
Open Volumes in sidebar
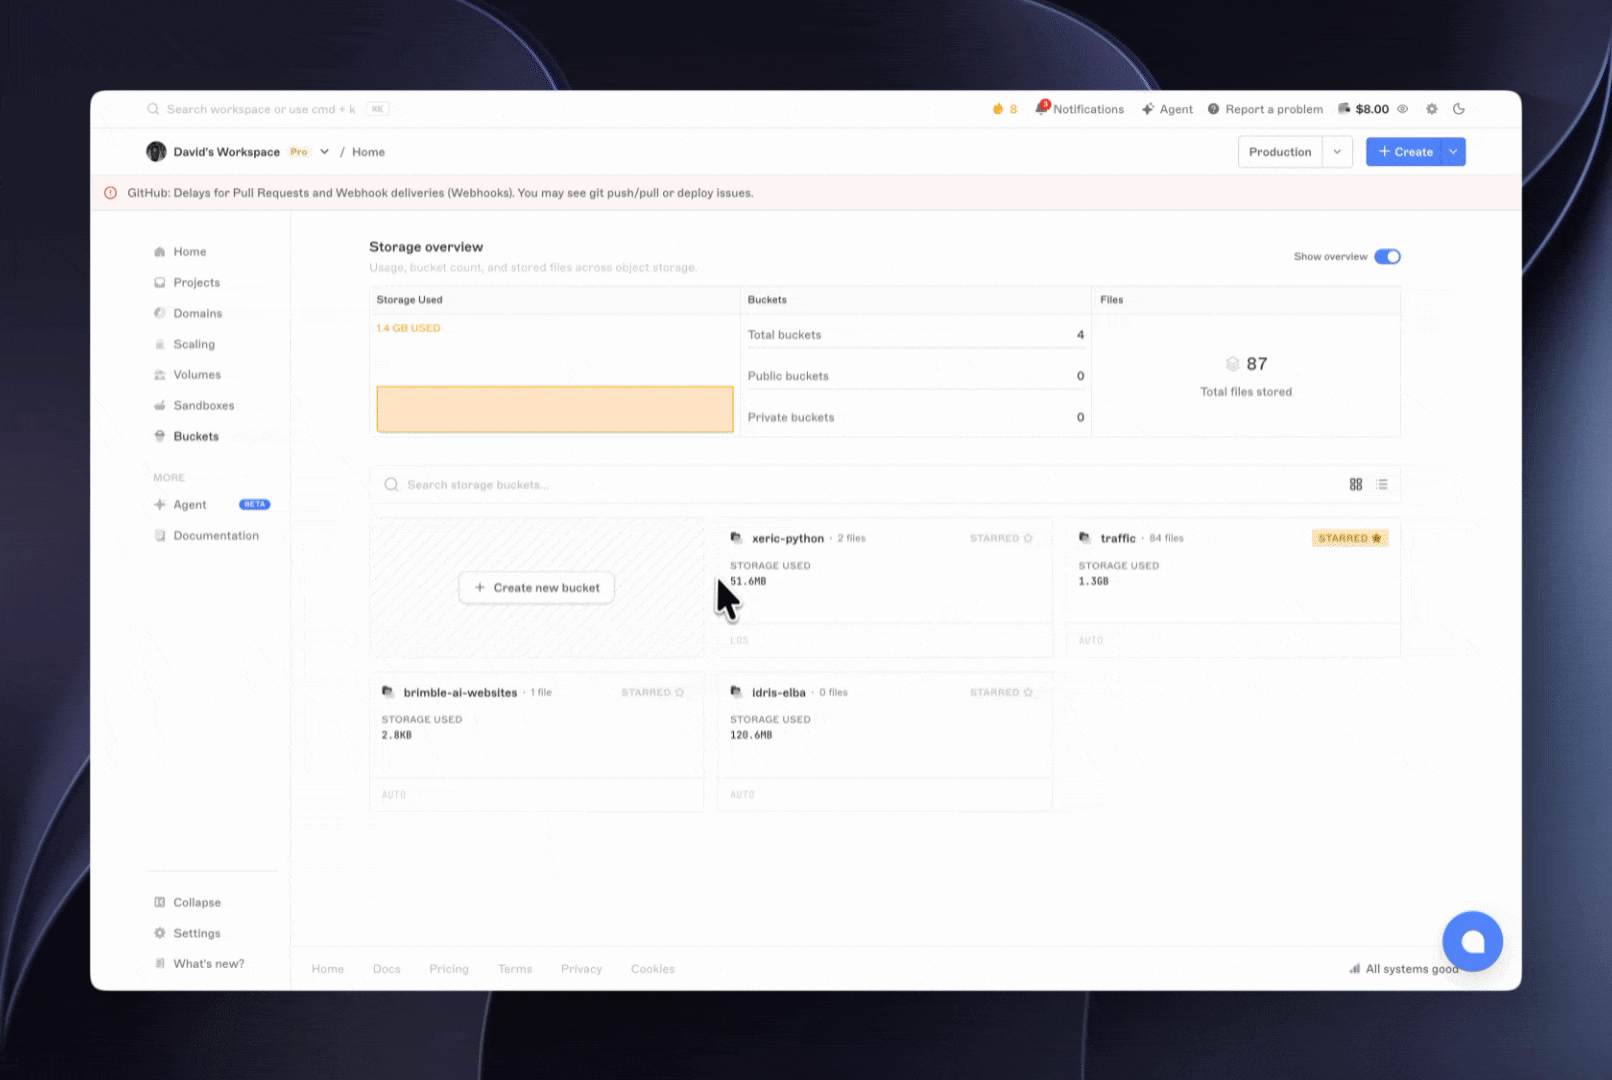click(x=187, y=375)
